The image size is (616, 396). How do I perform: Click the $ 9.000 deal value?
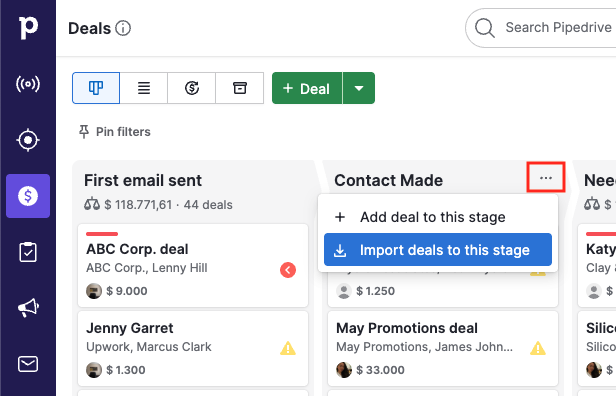[x=126, y=291]
